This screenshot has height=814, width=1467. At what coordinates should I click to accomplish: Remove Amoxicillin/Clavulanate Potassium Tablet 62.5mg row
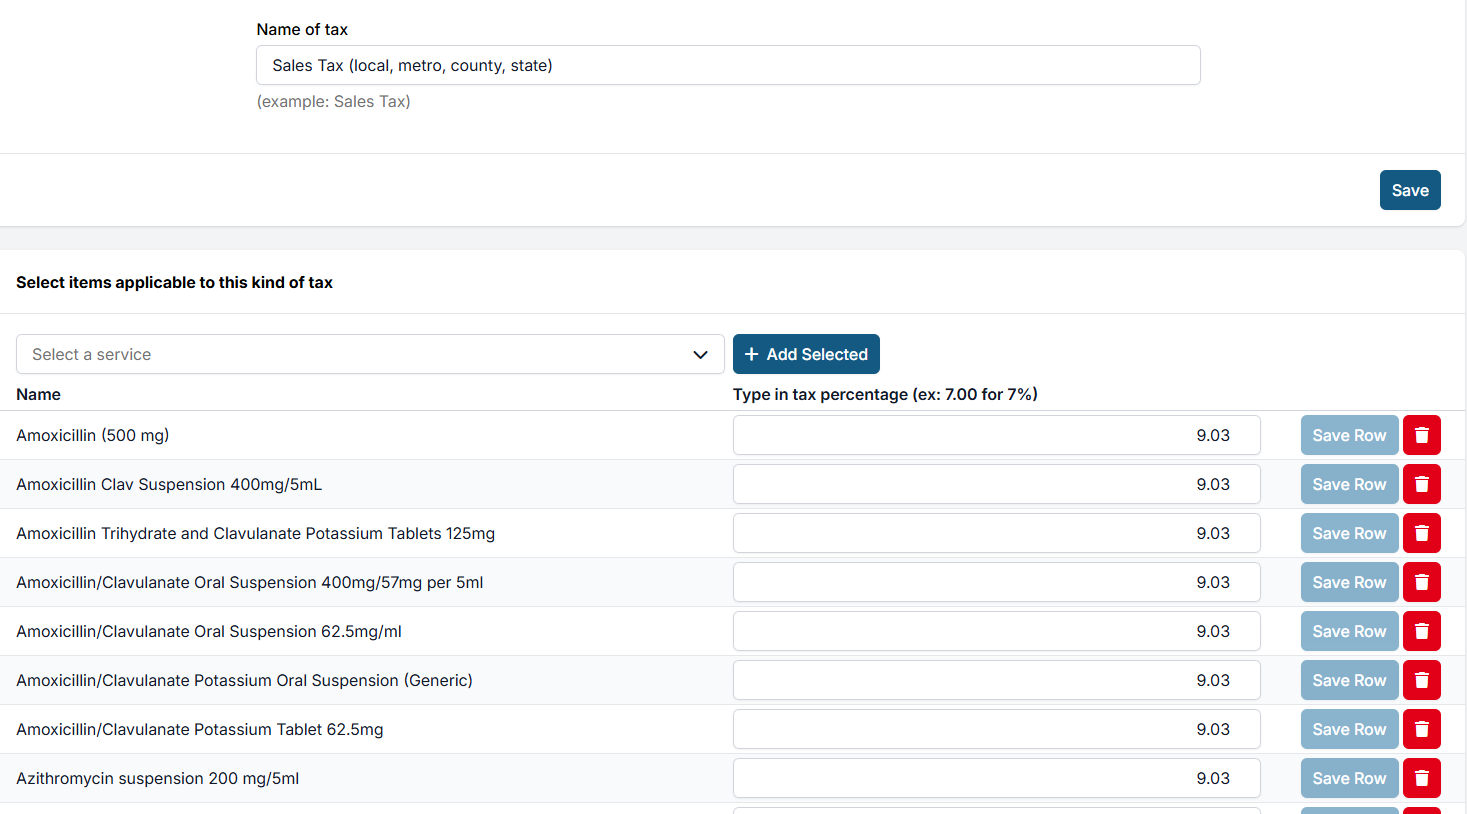click(1421, 729)
